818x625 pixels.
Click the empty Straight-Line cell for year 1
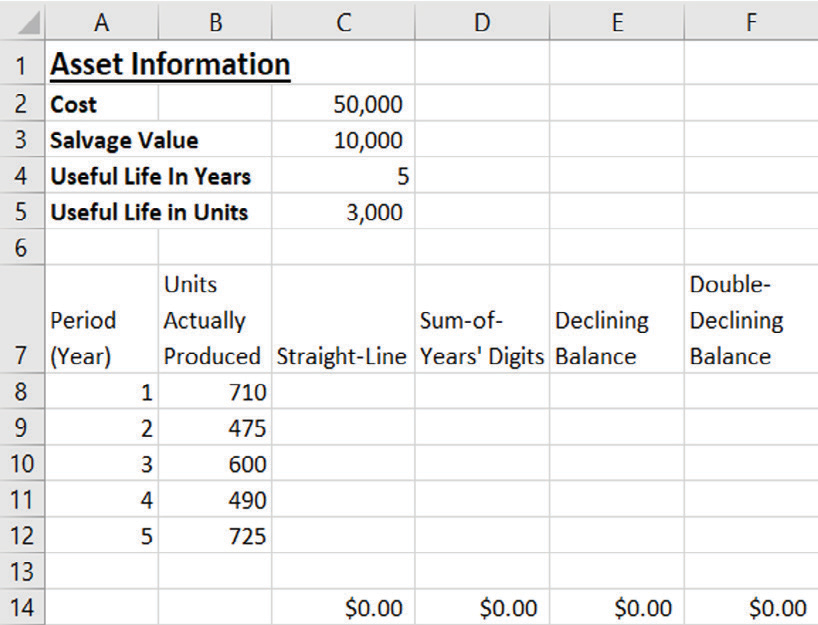[342, 392]
